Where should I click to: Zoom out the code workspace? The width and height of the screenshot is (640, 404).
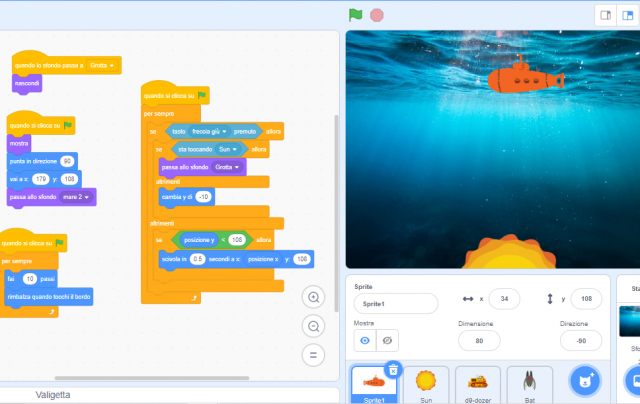(313, 326)
